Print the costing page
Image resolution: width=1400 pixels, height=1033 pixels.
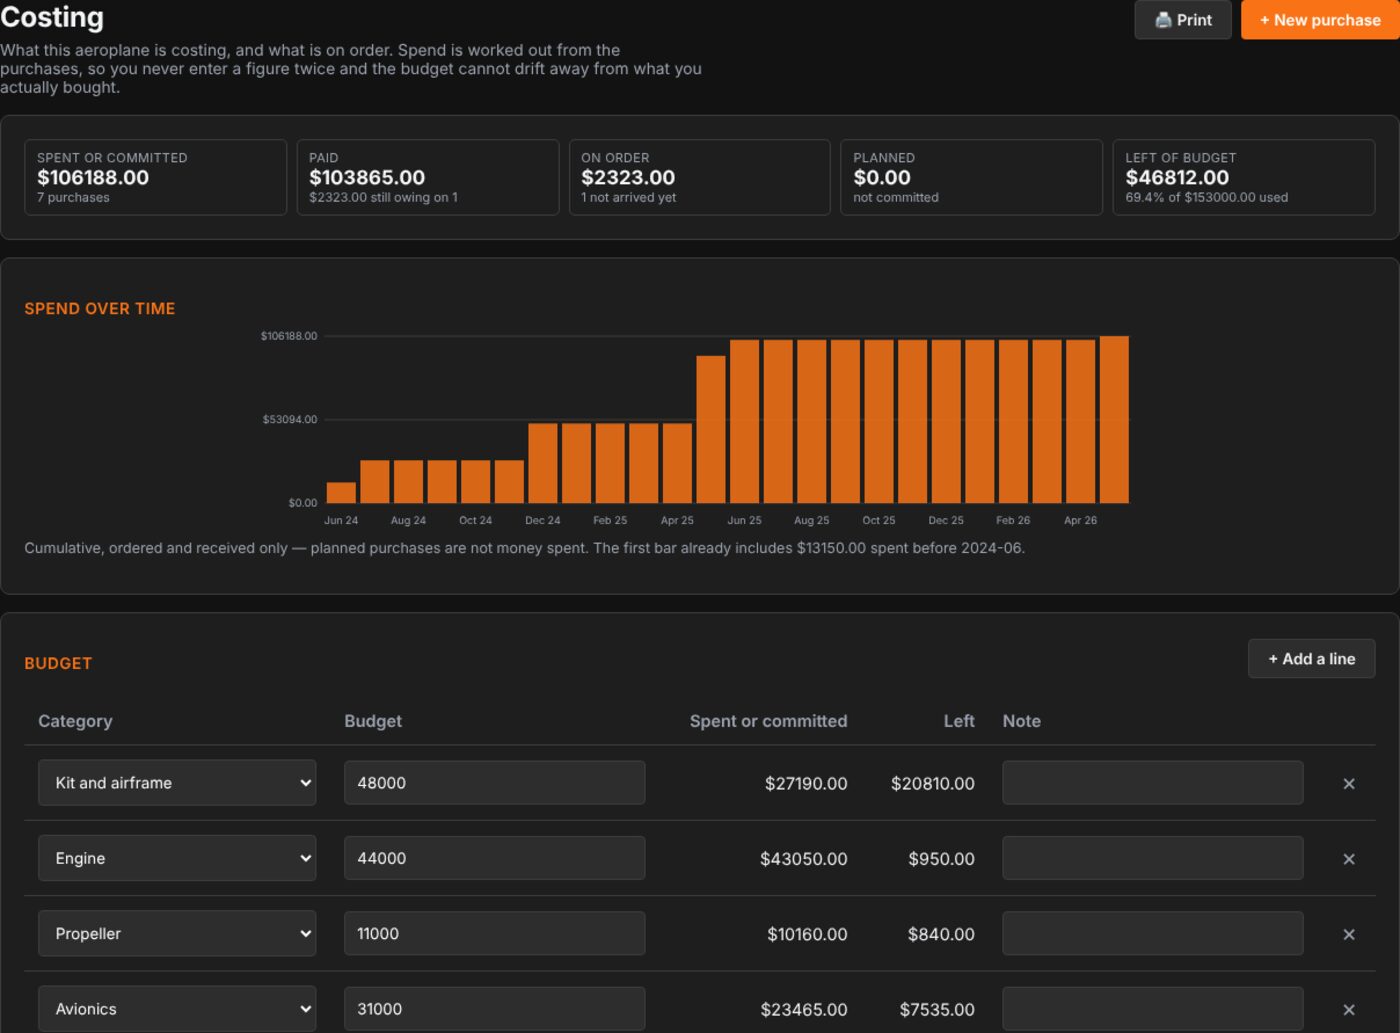(x=1183, y=20)
